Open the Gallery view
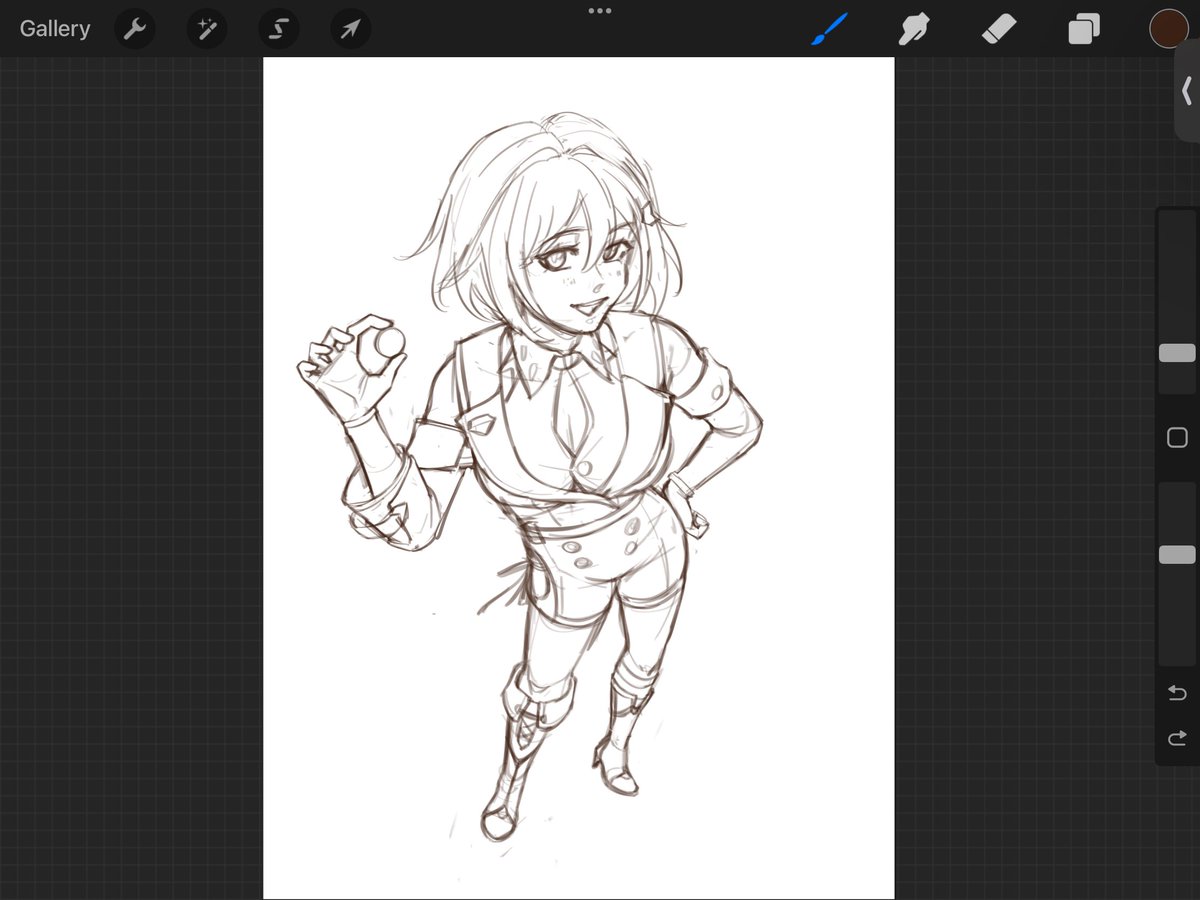Viewport: 1200px width, 900px height. (x=55, y=29)
